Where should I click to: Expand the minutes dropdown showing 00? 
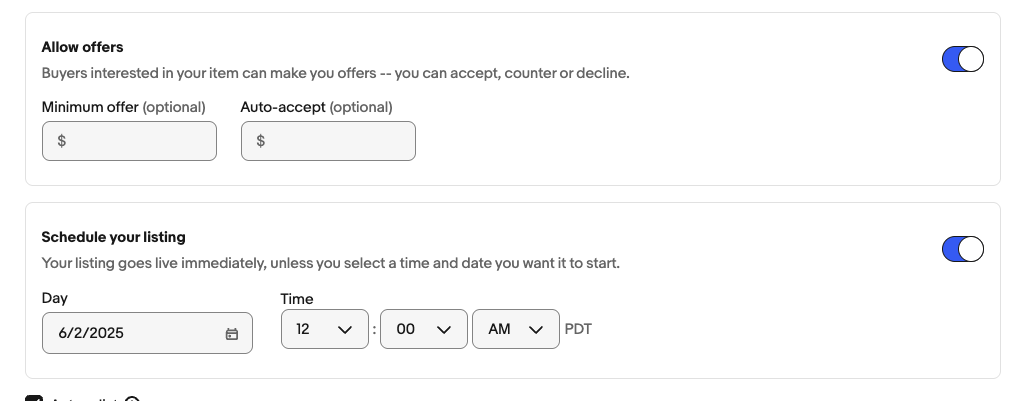tap(424, 329)
